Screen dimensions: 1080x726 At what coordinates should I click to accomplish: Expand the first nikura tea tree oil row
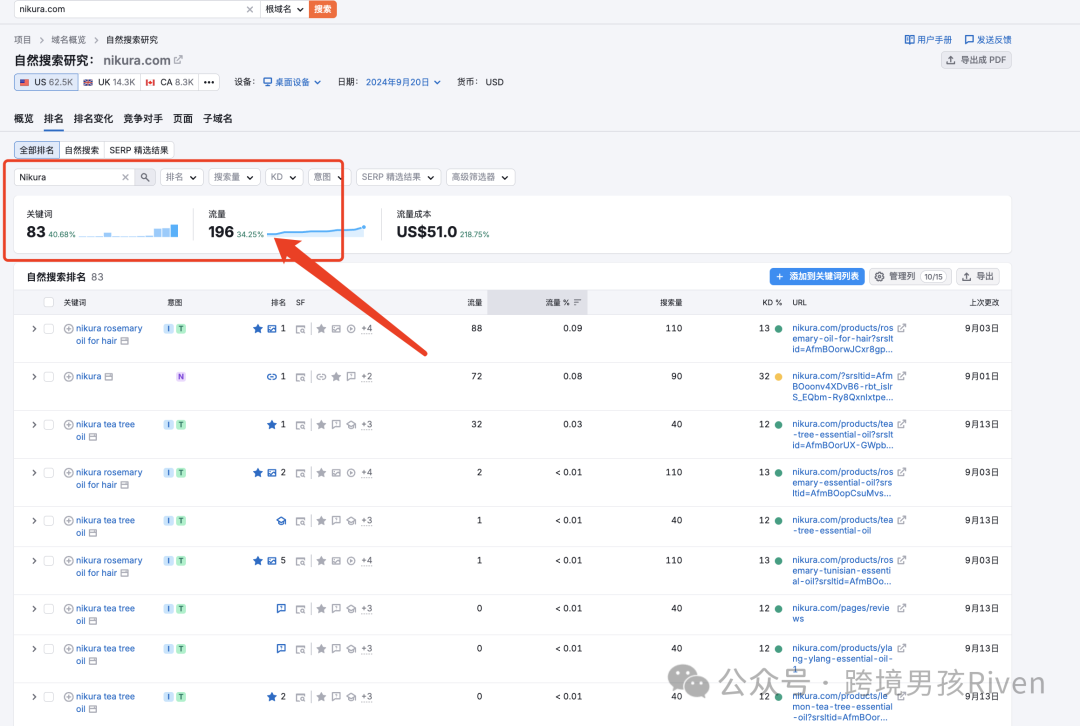pos(34,425)
